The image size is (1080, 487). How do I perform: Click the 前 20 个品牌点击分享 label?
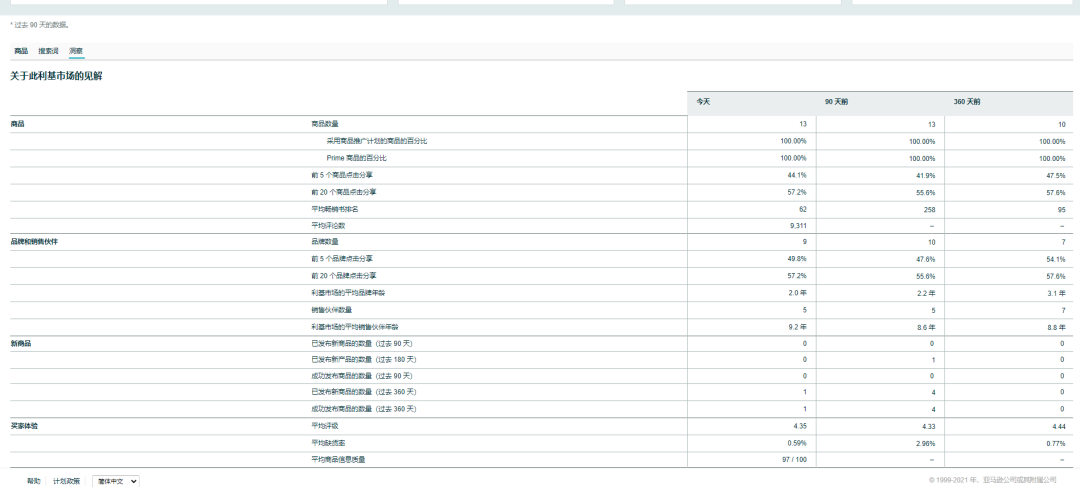[344, 276]
